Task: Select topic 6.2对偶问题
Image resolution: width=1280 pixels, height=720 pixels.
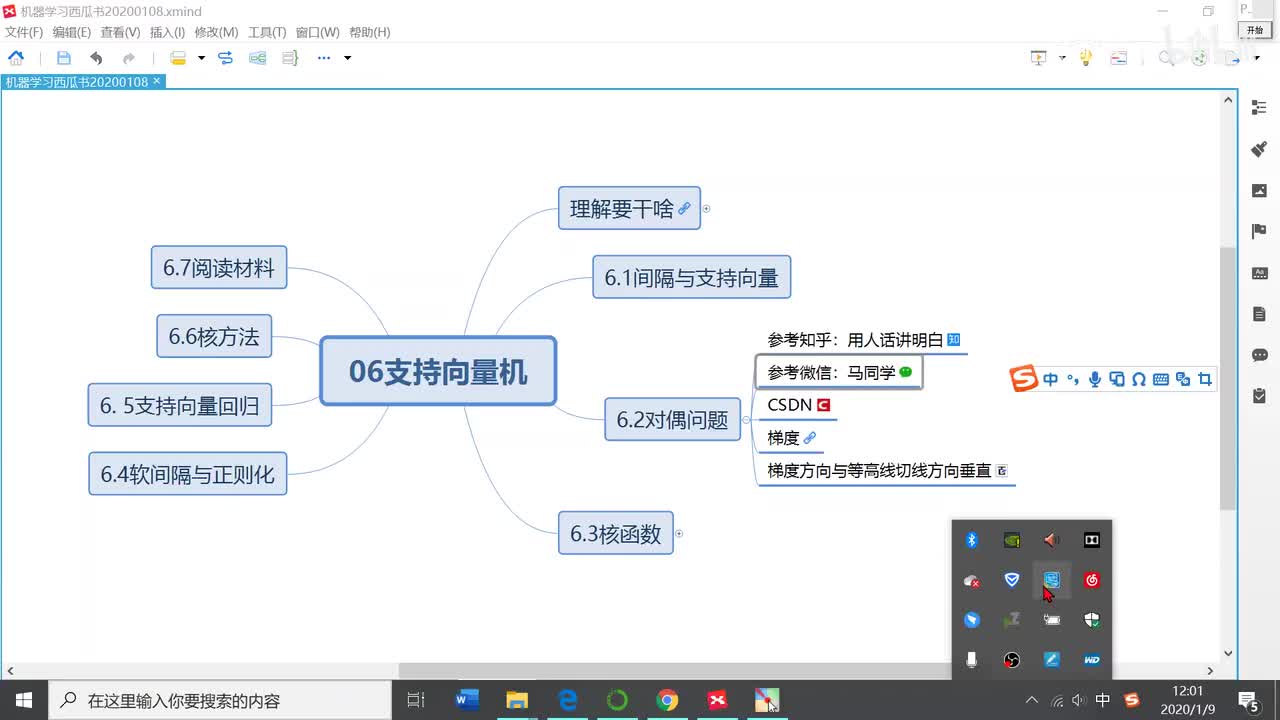Action: pyautogui.click(x=672, y=419)
